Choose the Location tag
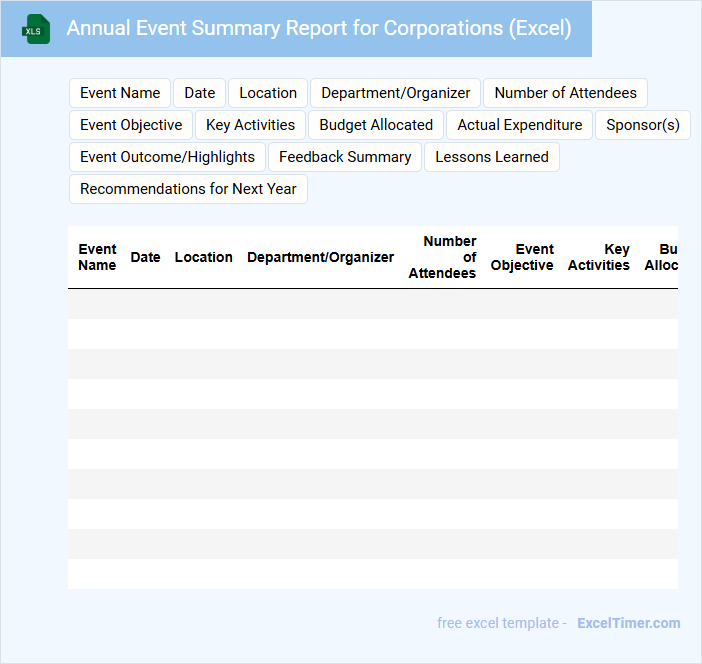 (268, 93)
